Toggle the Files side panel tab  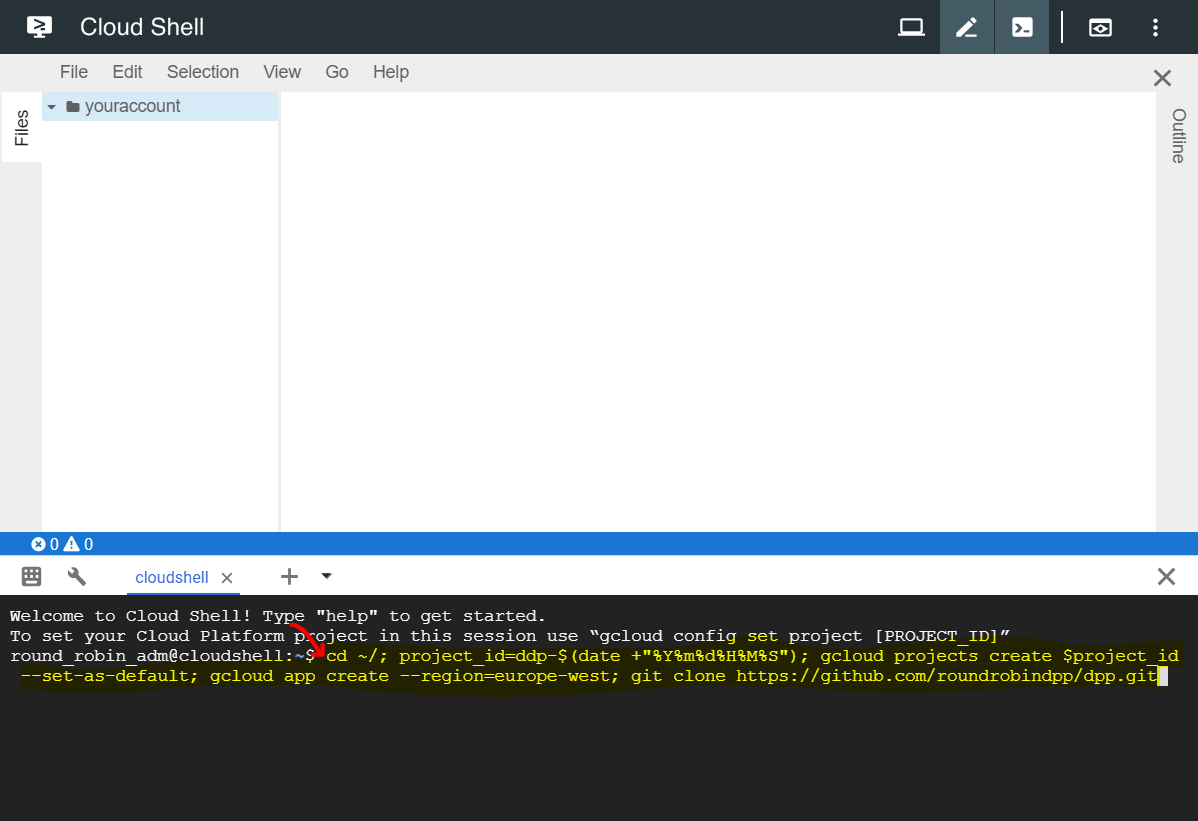[21, 129]
